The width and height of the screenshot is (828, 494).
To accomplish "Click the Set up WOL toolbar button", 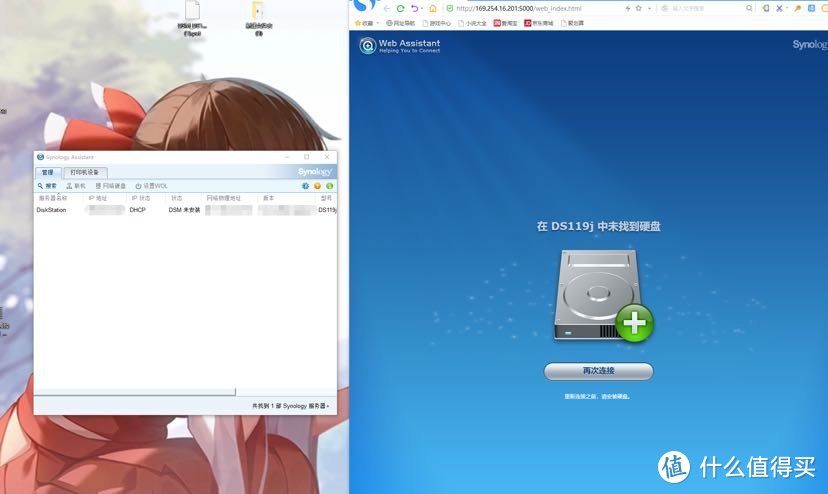I will 151,186.
